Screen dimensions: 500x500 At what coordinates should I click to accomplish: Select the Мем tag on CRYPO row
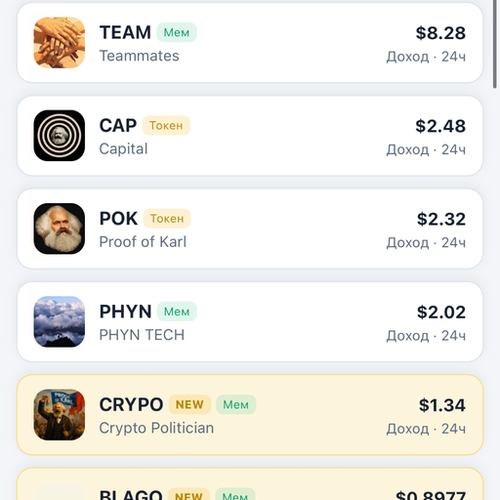tap(236, 404)
